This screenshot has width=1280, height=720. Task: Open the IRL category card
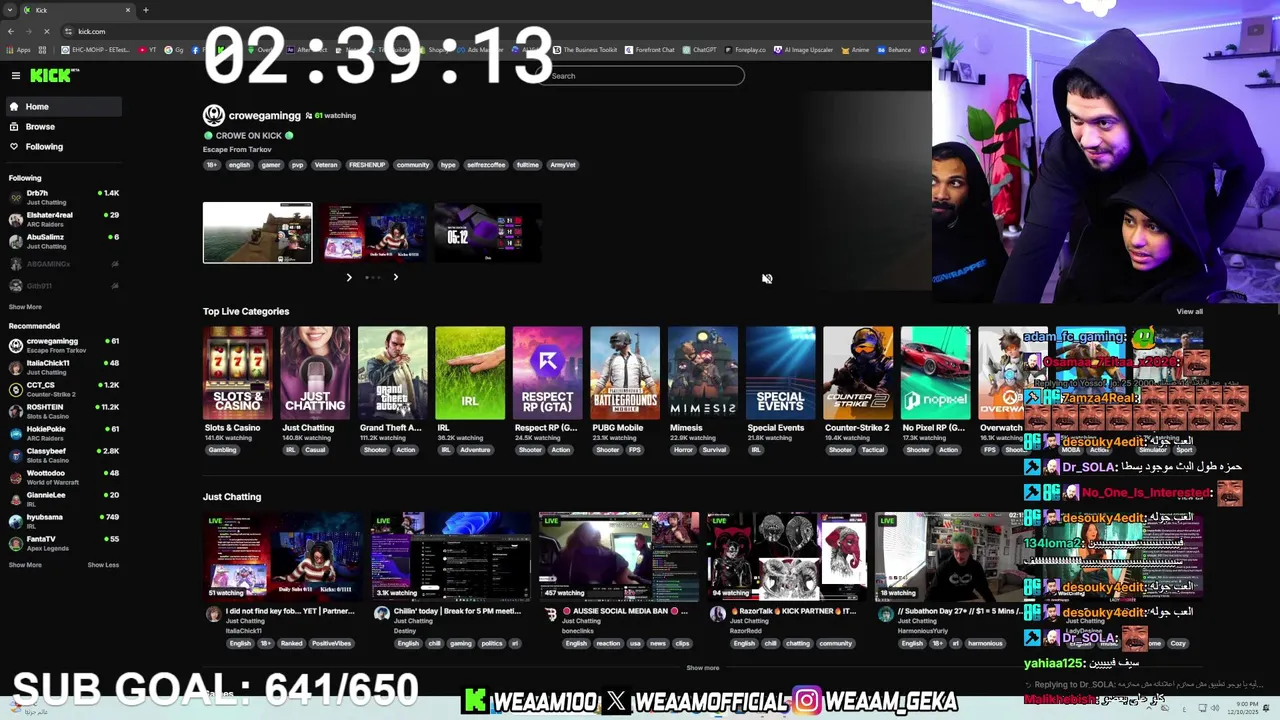click(x=470, y=373)
